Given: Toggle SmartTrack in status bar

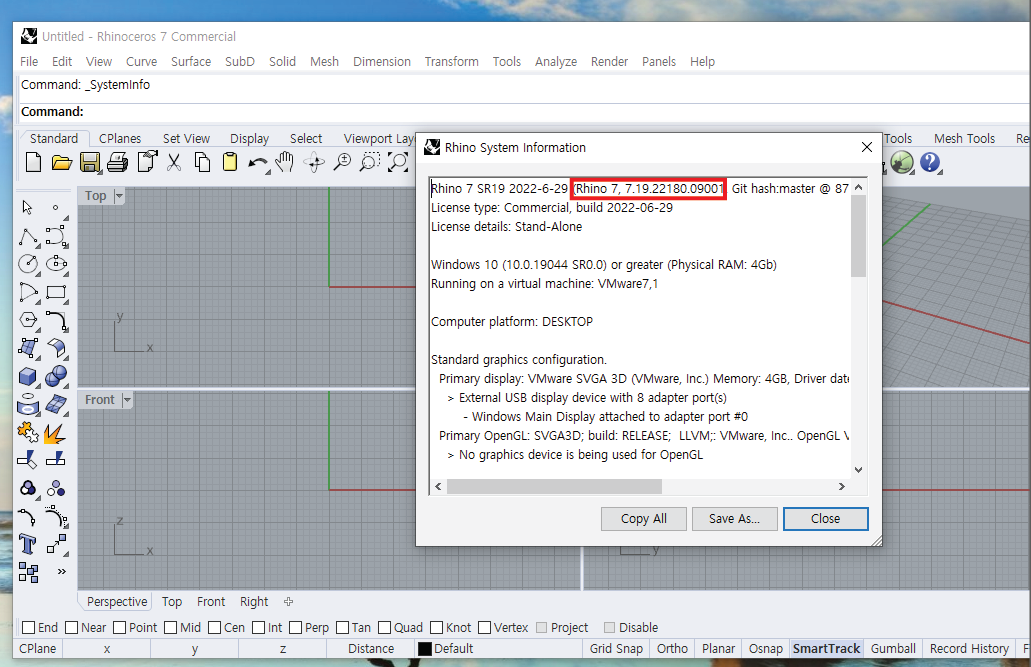Looking at the screenshot, I should pos(826,649).
